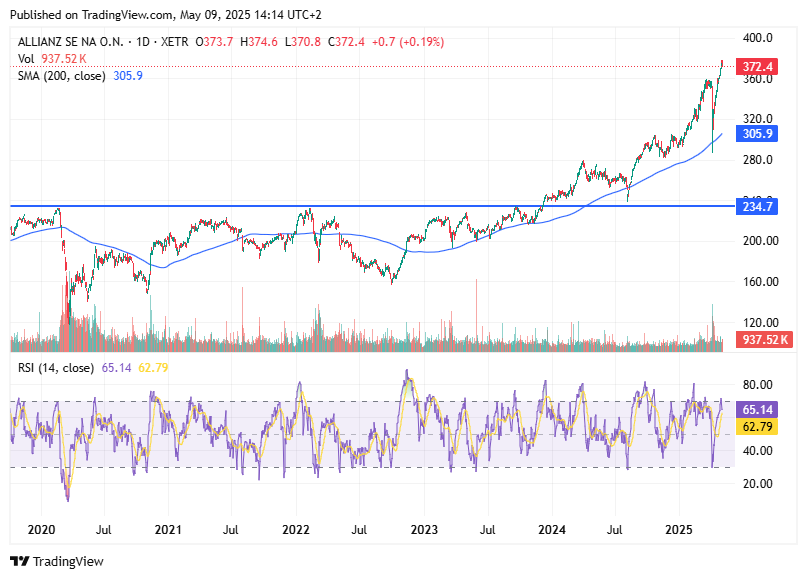The height and width of the screenshot is (579, 807).
Task: Click the 2023 time axis label
Action: pyautogui.click(x=424, y=530)
